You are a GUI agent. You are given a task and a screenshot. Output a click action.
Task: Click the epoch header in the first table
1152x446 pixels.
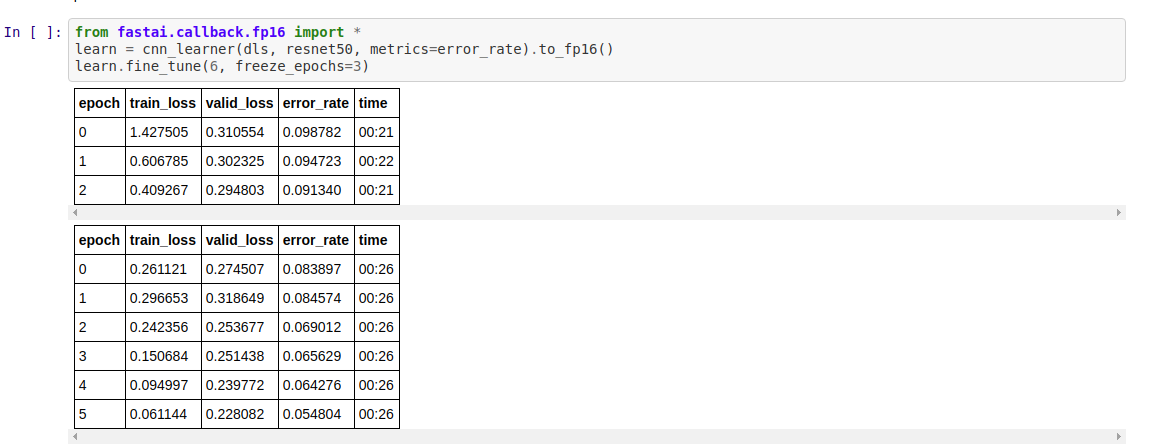pos(99,103)
